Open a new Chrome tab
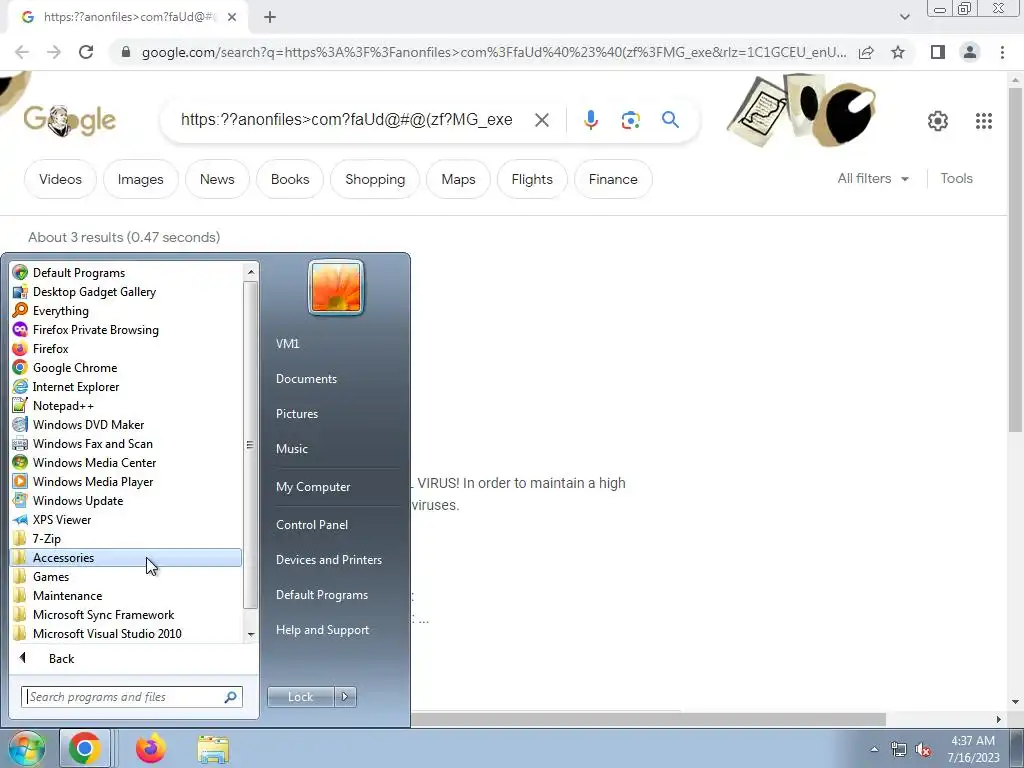Screen dimensions: 1024x768 270,18
